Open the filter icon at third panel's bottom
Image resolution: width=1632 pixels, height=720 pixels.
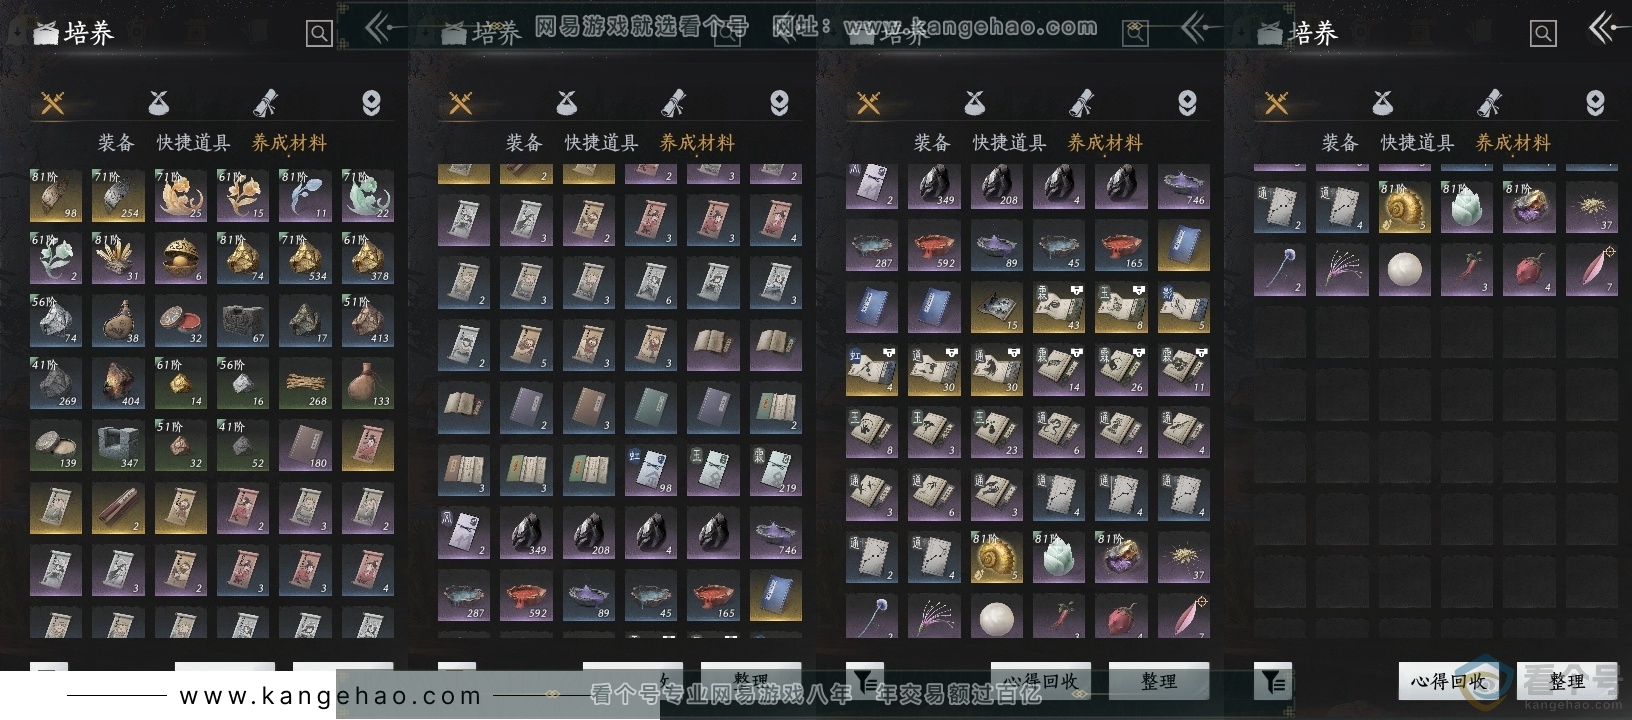click(x=865, y=681)
